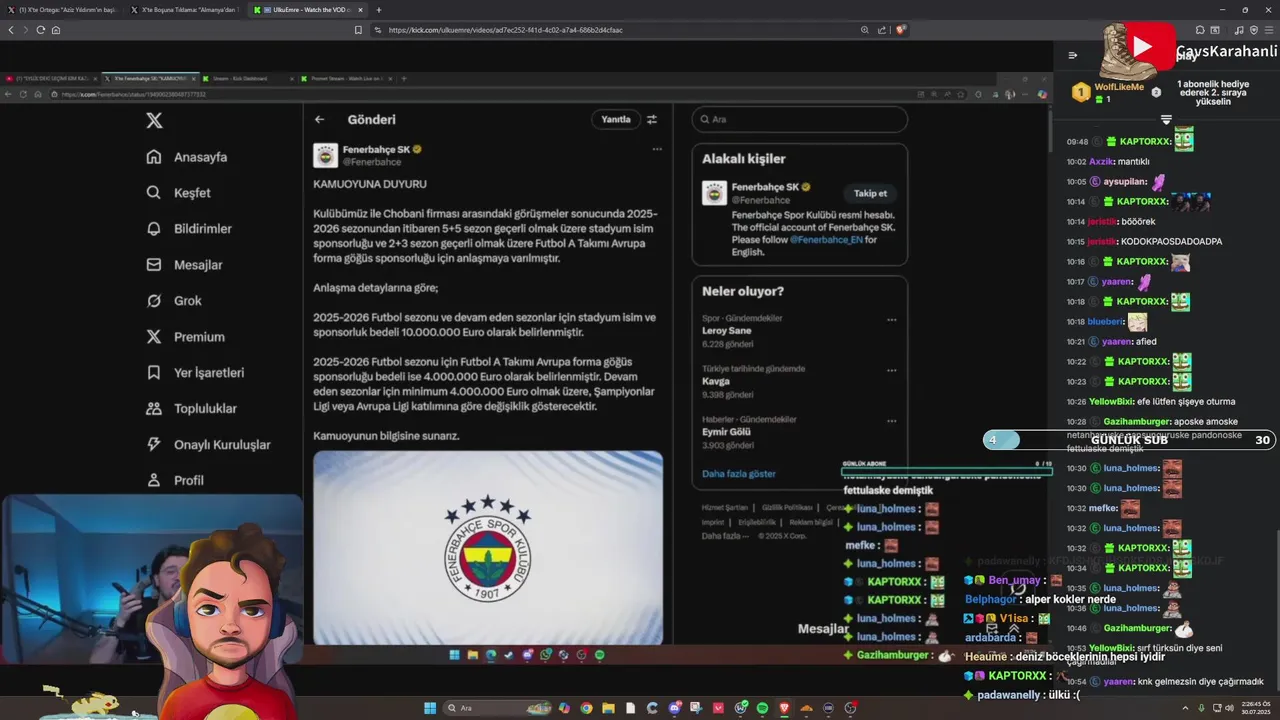The width and height of the screenshot is (1280, 720).
Task: Open Spotify from the taskbar
Action: click(762, 708)
